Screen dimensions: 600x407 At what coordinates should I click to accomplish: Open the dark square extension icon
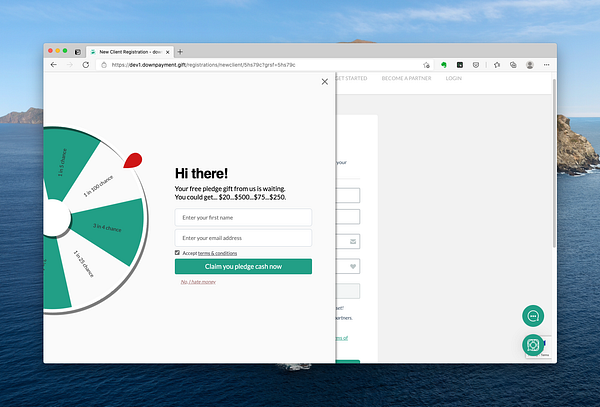pyautogui.click(x=460, y=65)
